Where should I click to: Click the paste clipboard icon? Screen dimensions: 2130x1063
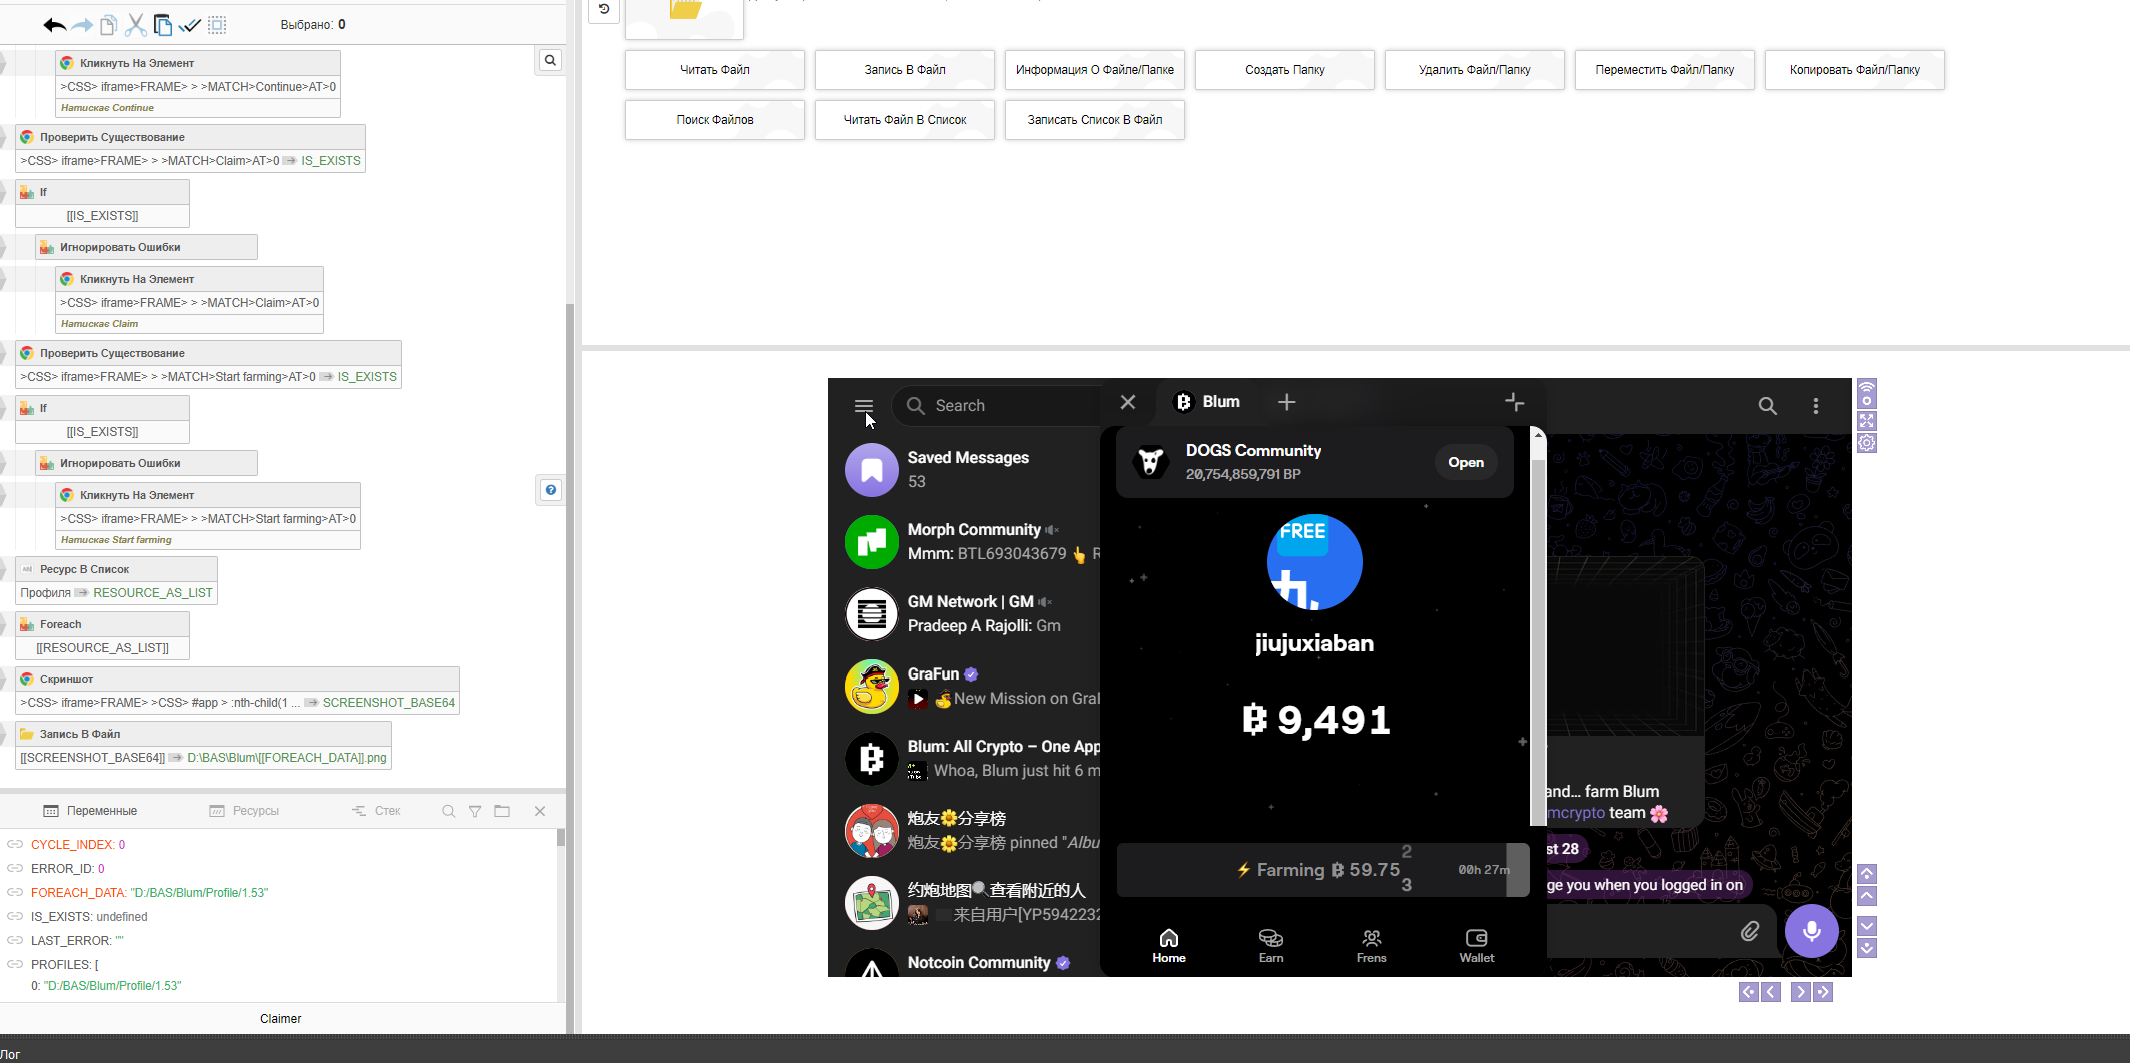[163, 25]
